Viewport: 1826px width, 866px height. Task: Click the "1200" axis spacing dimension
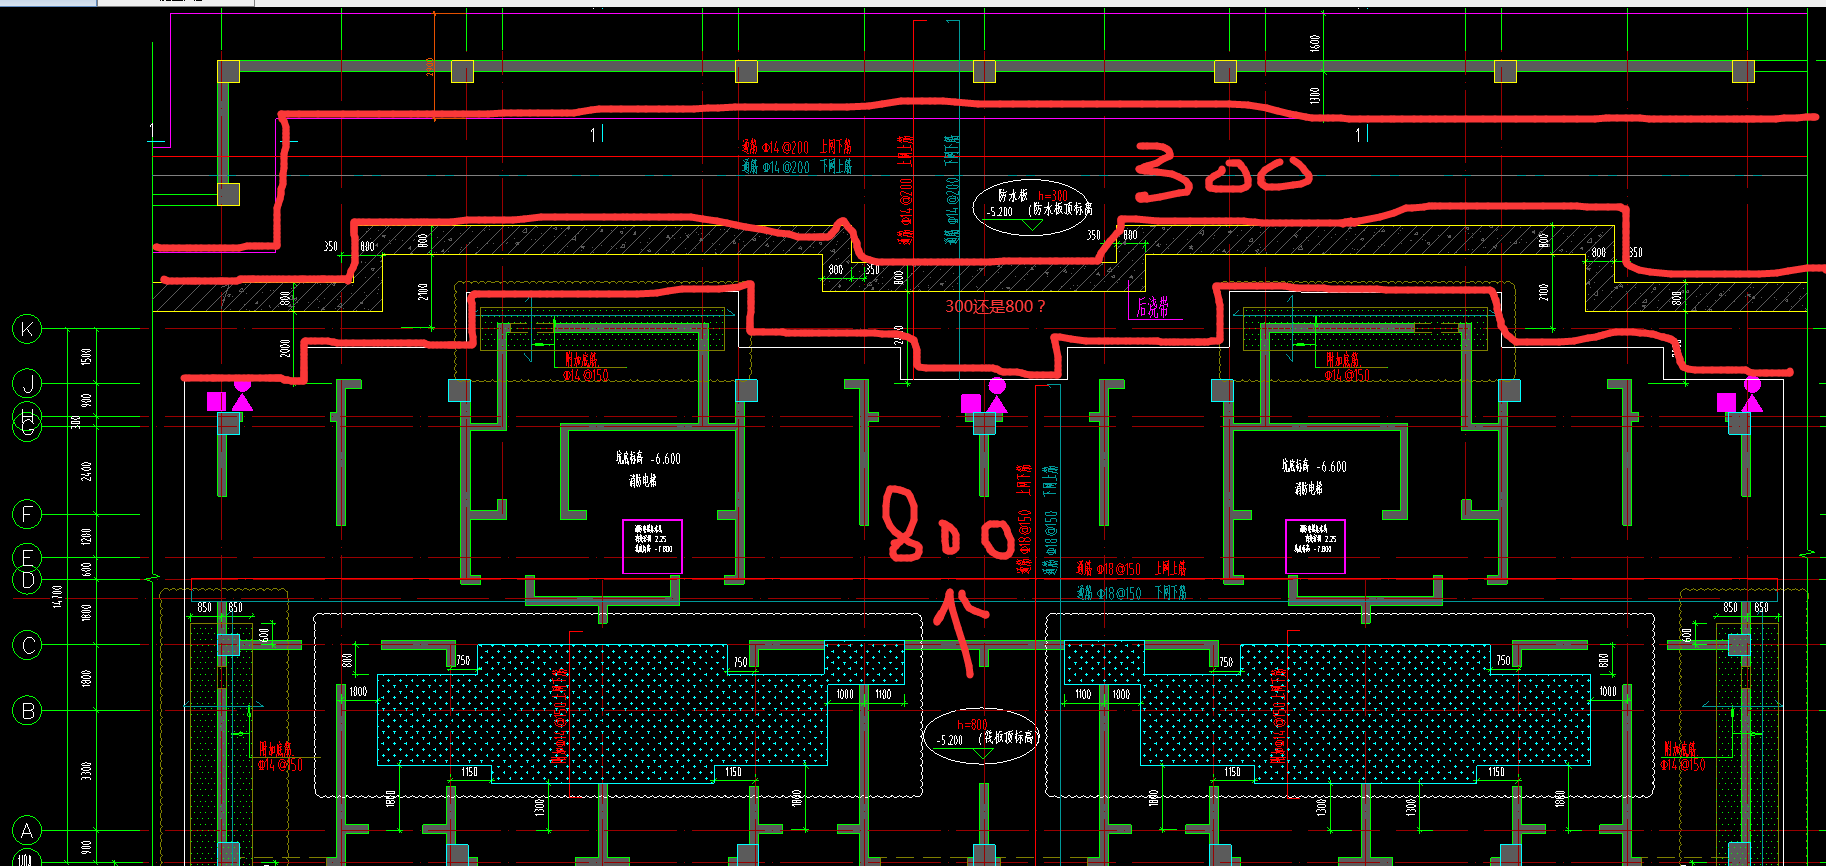[86, 536]
